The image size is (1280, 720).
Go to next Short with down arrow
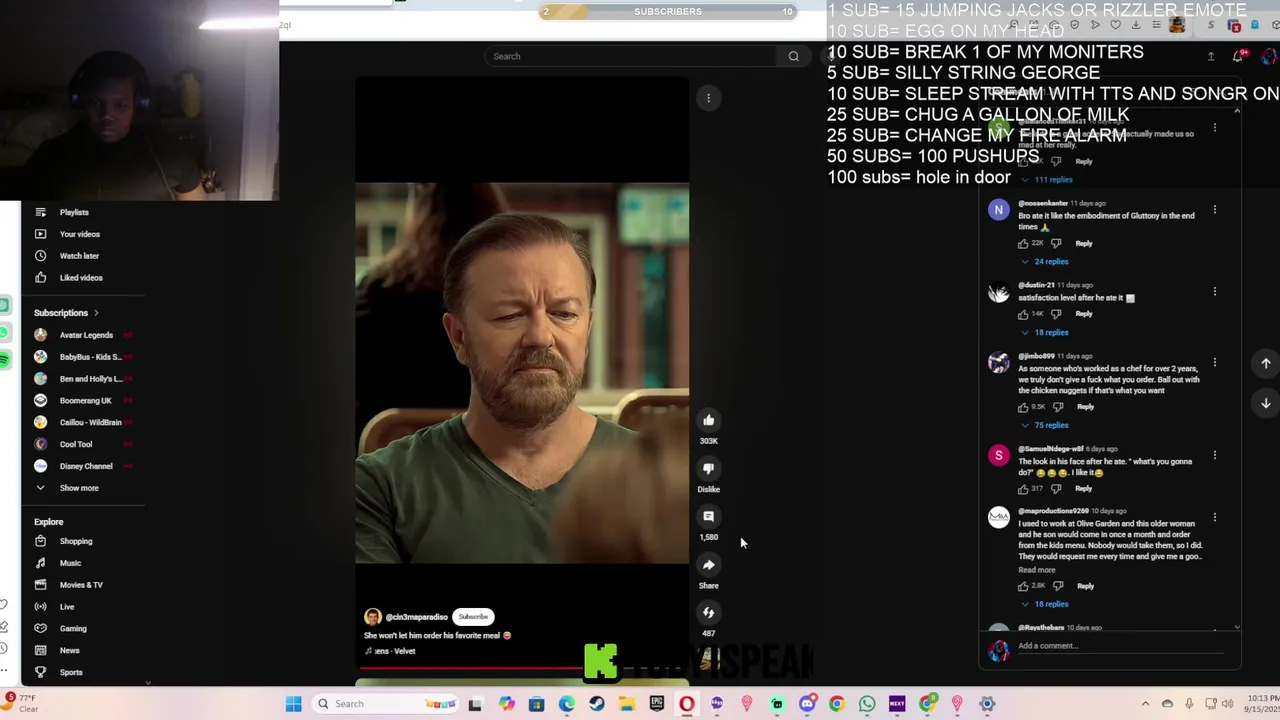click(1265, 403)
